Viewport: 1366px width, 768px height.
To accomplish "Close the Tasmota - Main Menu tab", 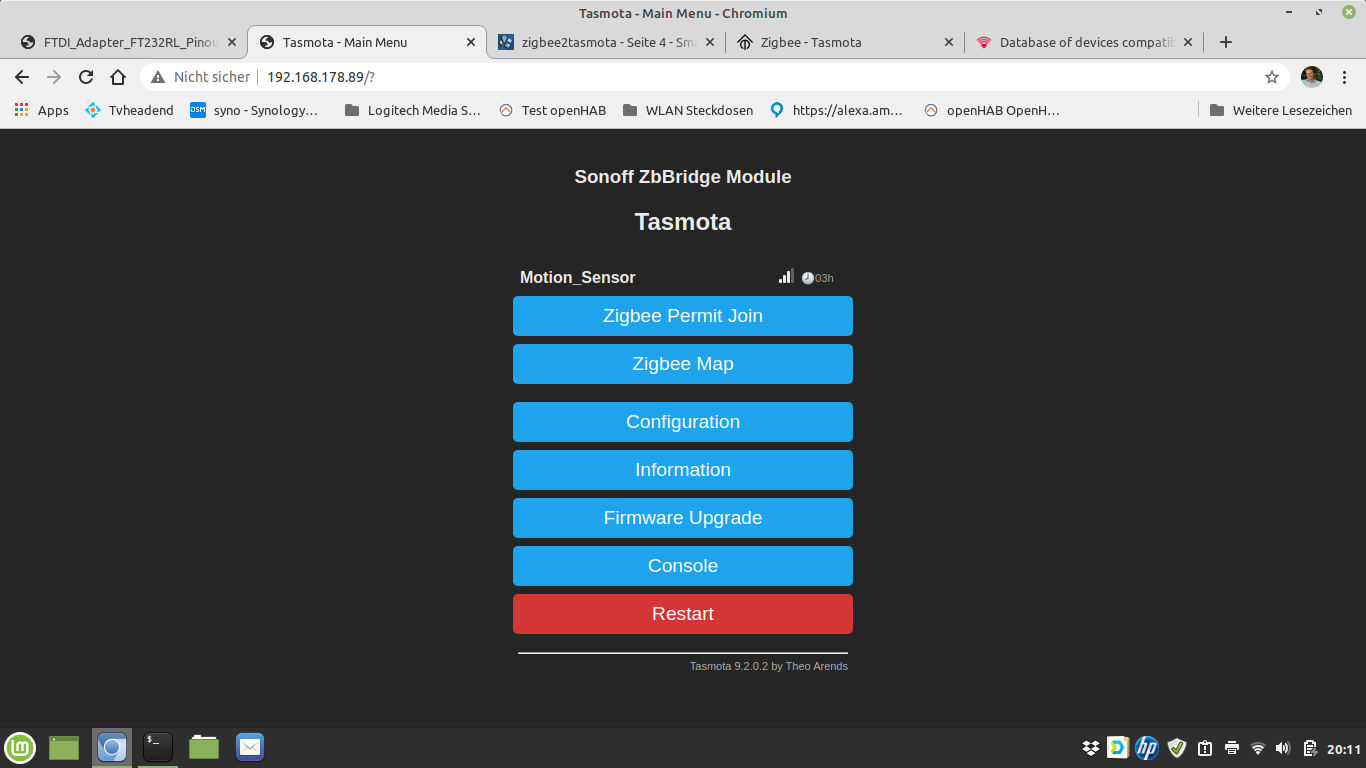I will (471, 42).
